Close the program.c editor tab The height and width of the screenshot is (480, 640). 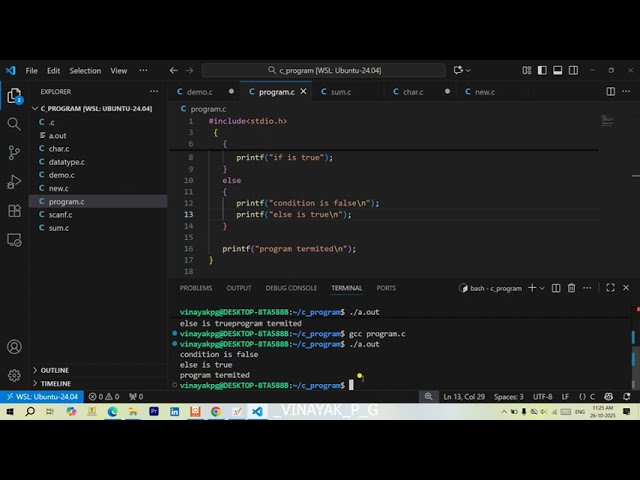(x=303, y=91)
